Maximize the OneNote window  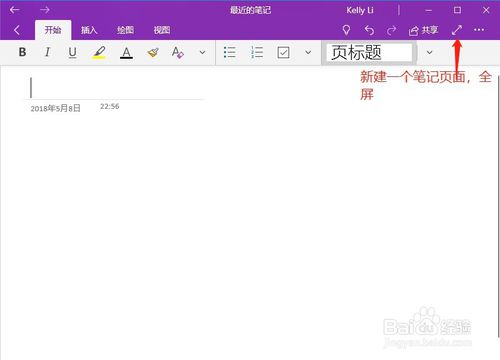coord(457,10)
